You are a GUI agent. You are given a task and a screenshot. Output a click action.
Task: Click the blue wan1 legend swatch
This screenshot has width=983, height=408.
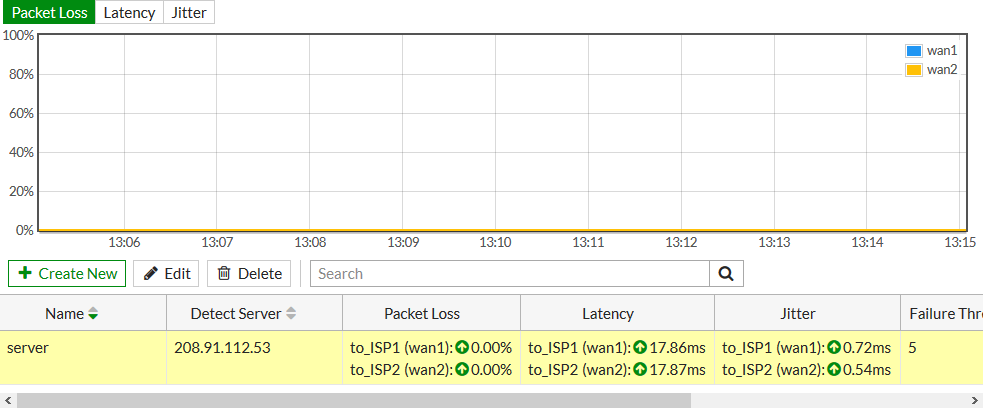[x=913, y=51]
